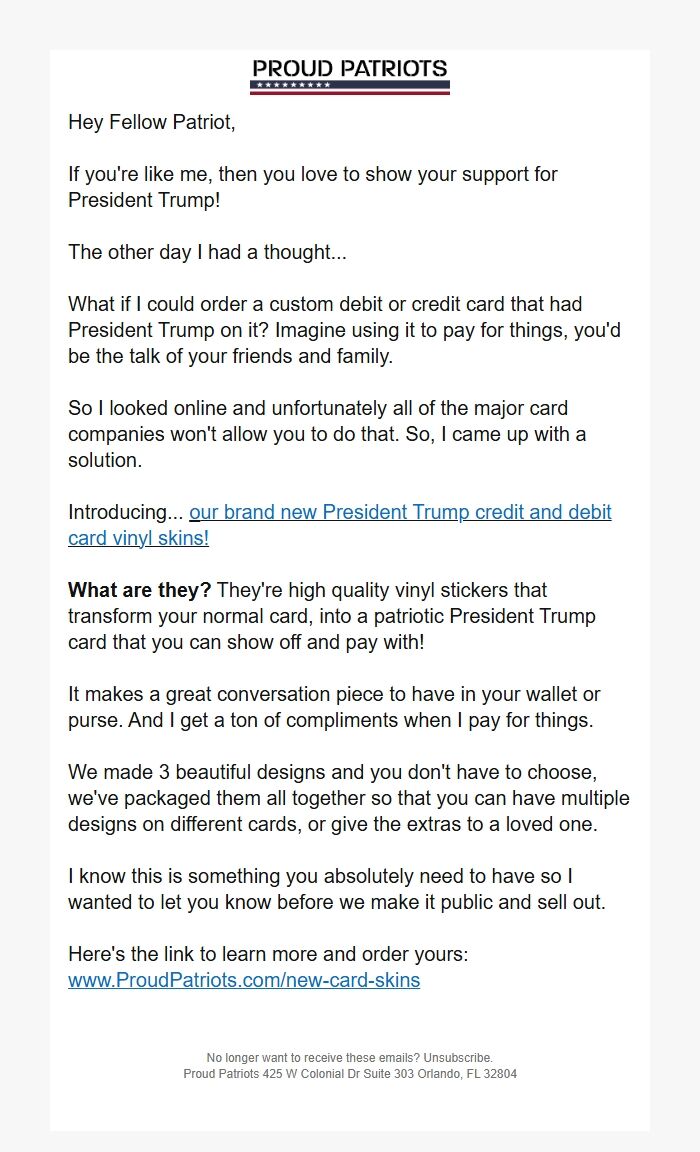Click the "We made 3 beautiful designs" paragraph
Viewport: 700px width, 1152px height.
348,798
